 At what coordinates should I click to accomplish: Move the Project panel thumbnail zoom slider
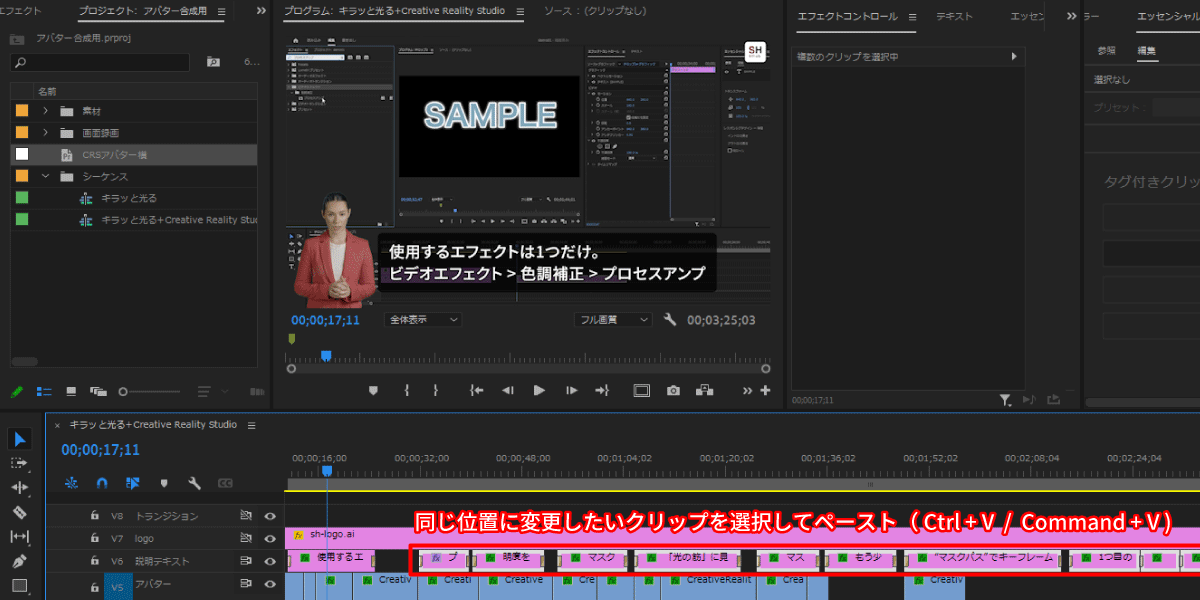pos(124,391)
